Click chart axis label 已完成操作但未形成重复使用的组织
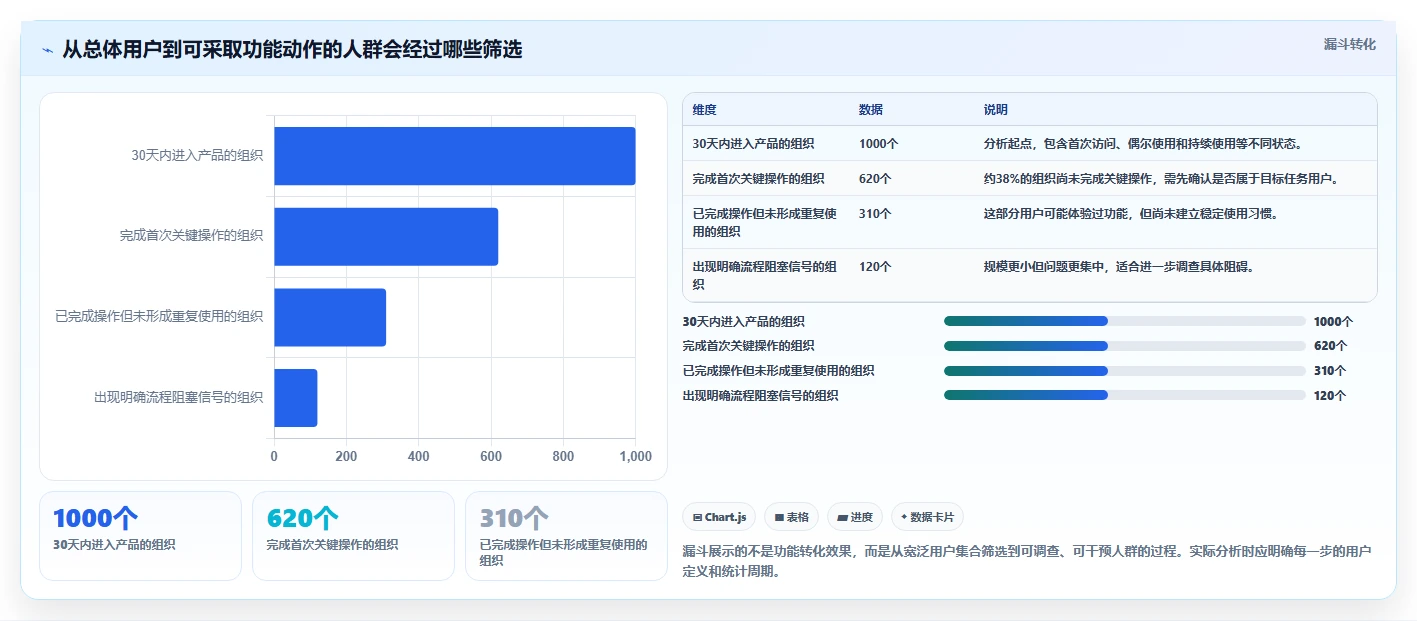The width and height of the screenshot is (1417, 621). [159, 316]
